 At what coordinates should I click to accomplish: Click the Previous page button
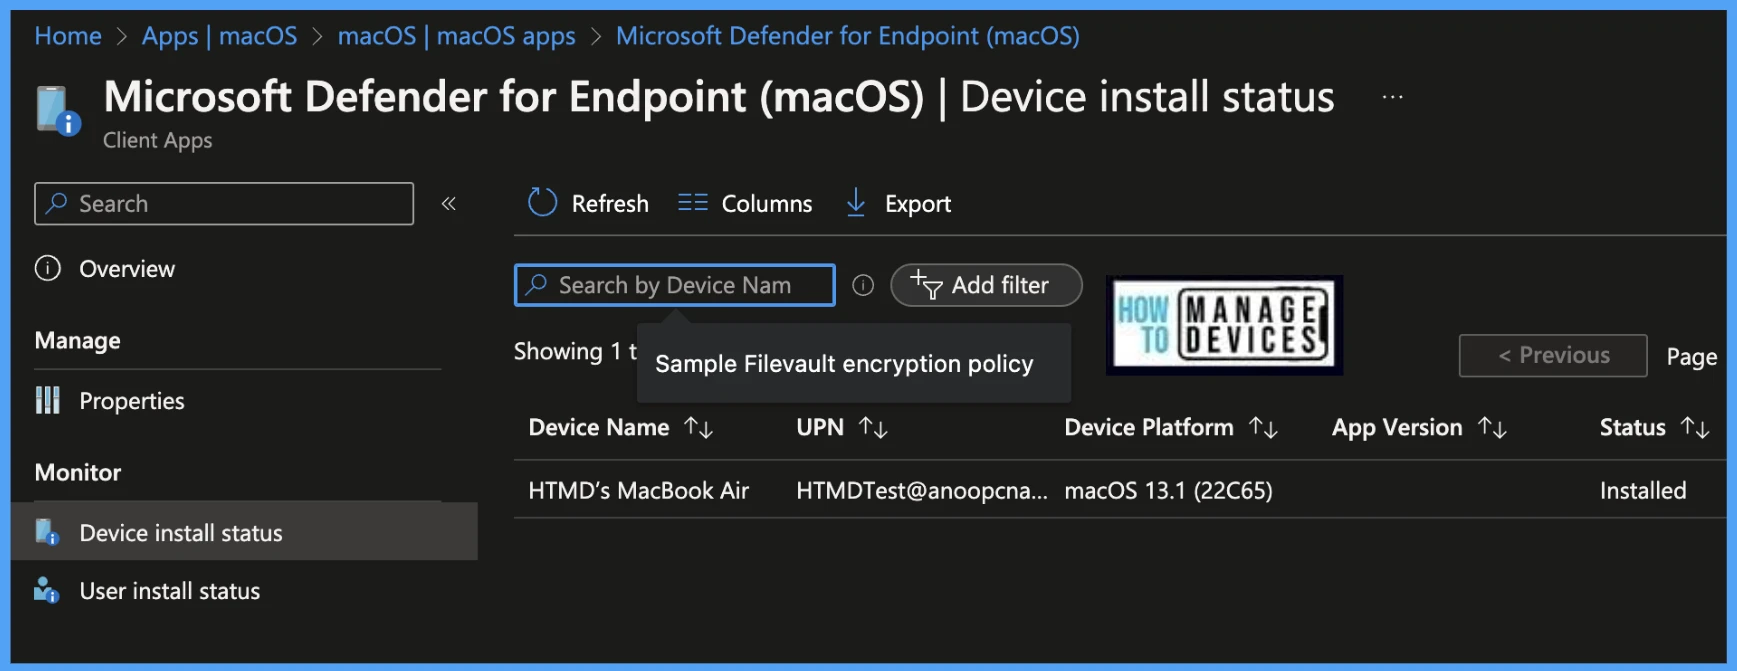[x=1553, y=356]
